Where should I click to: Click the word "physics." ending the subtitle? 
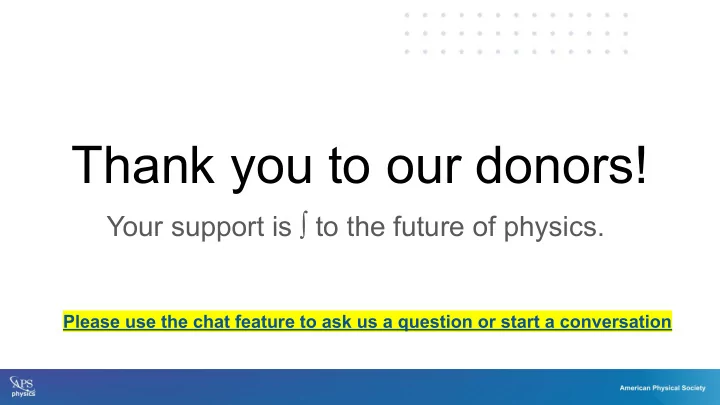coord(553,227)
